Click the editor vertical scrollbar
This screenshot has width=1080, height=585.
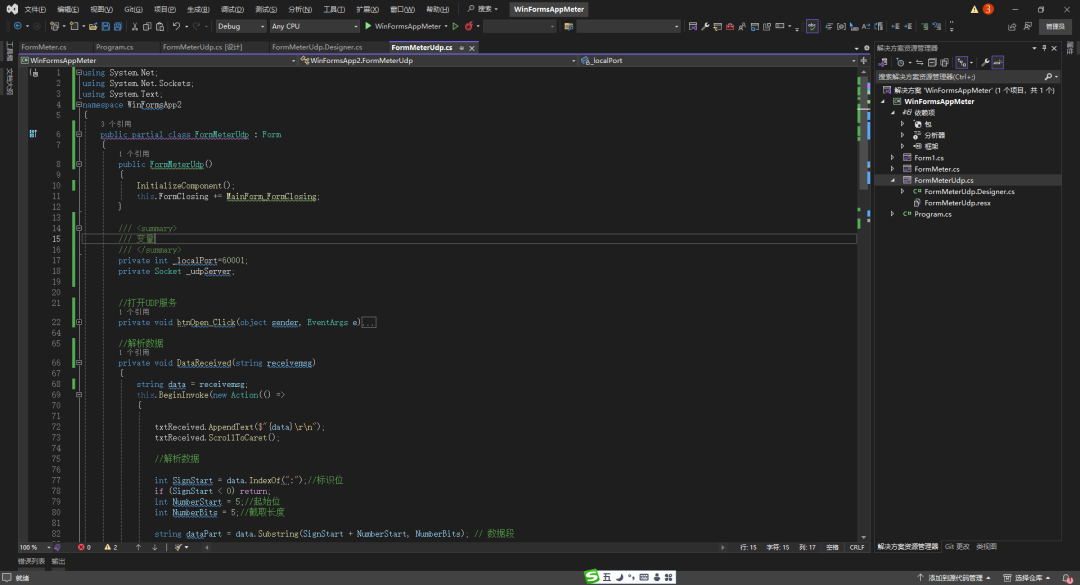[863, 300]
